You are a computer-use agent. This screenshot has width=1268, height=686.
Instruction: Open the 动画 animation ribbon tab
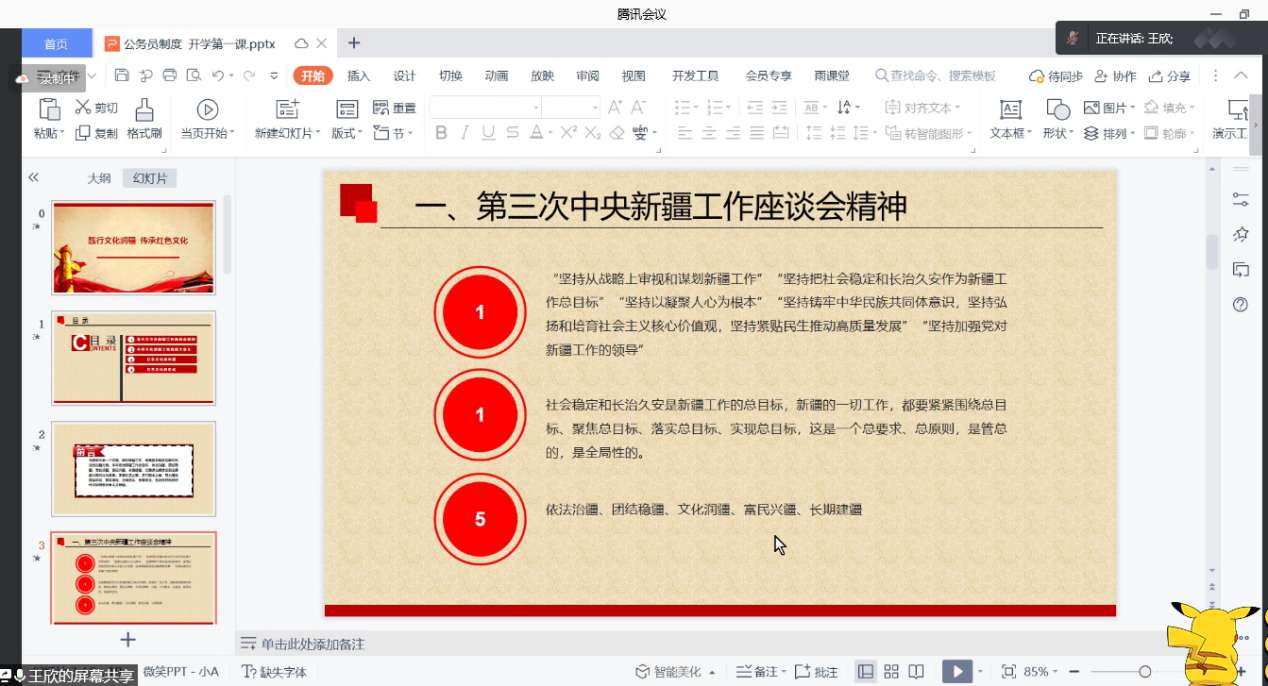496,76
